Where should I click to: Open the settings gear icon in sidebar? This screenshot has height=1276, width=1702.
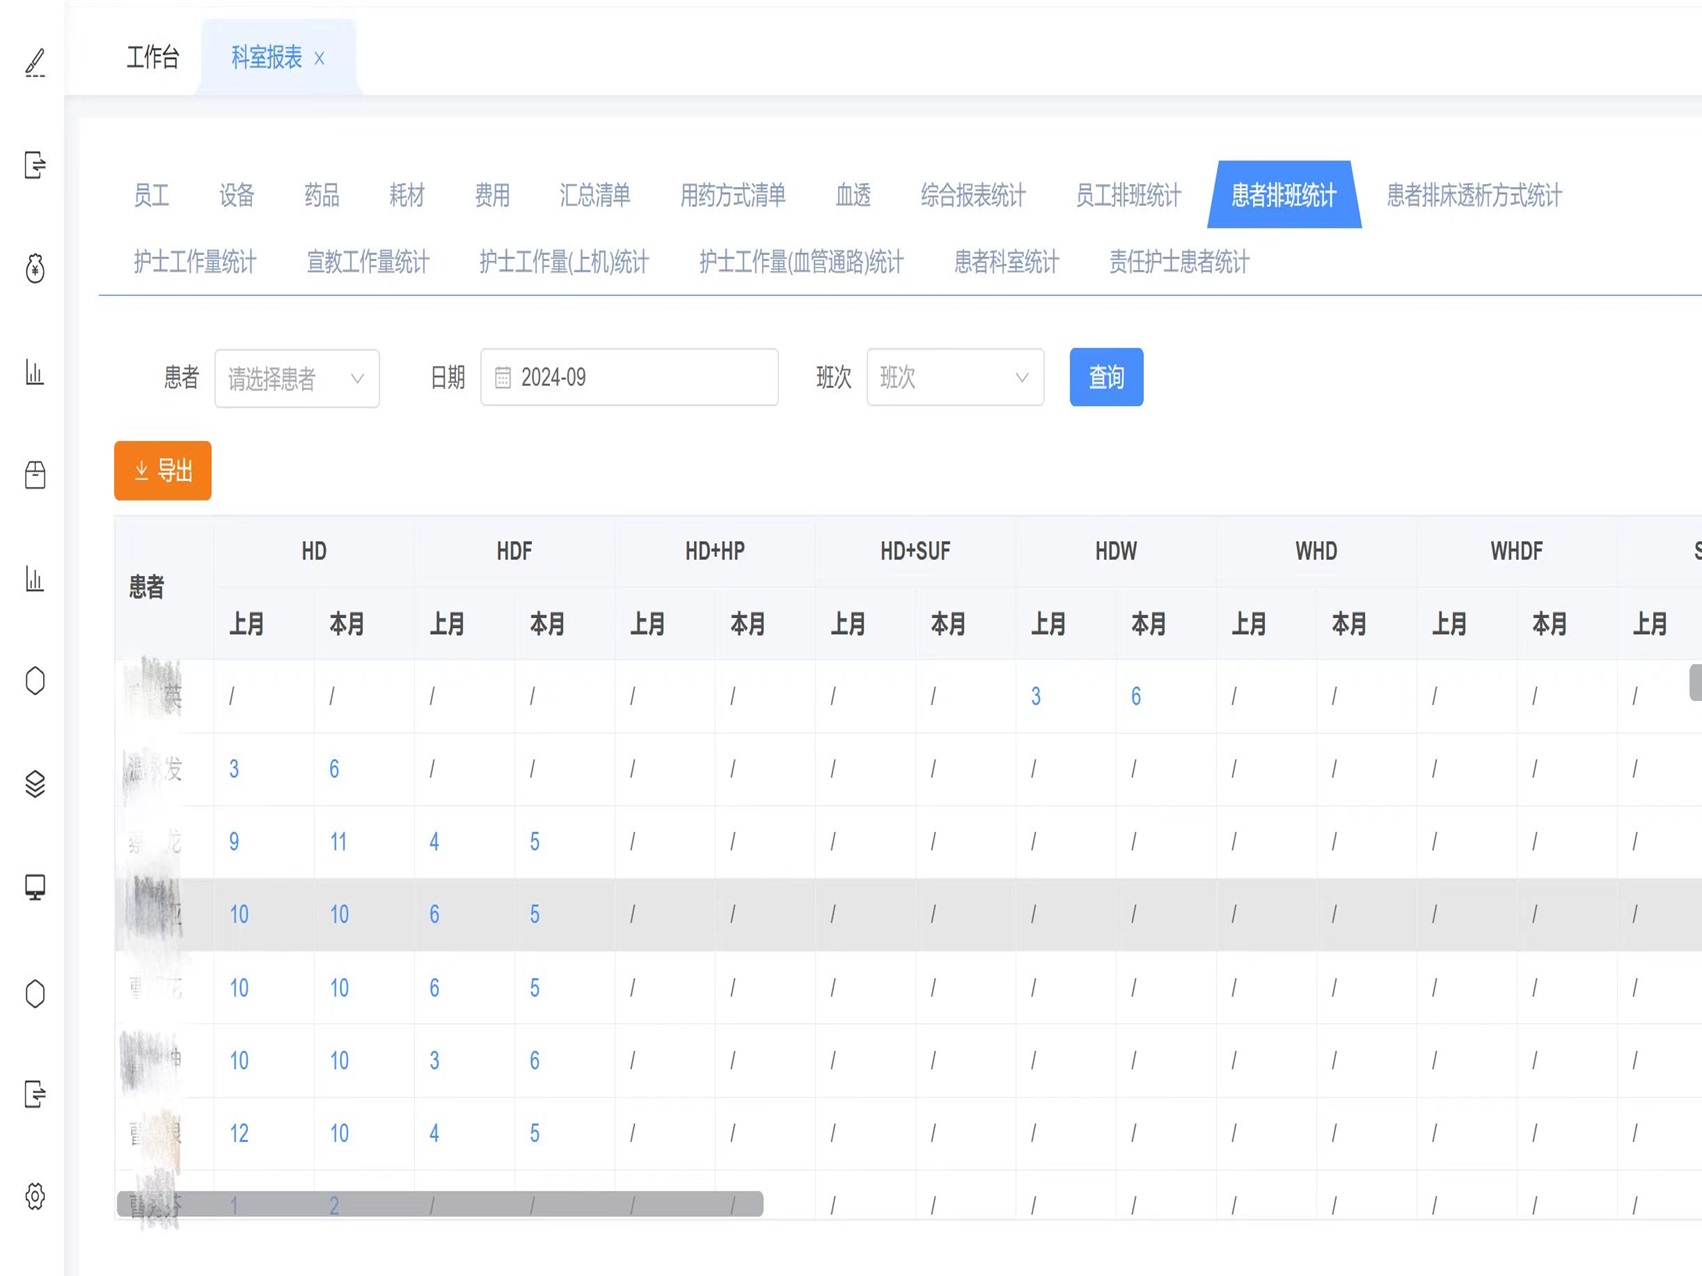point(35,1196)
